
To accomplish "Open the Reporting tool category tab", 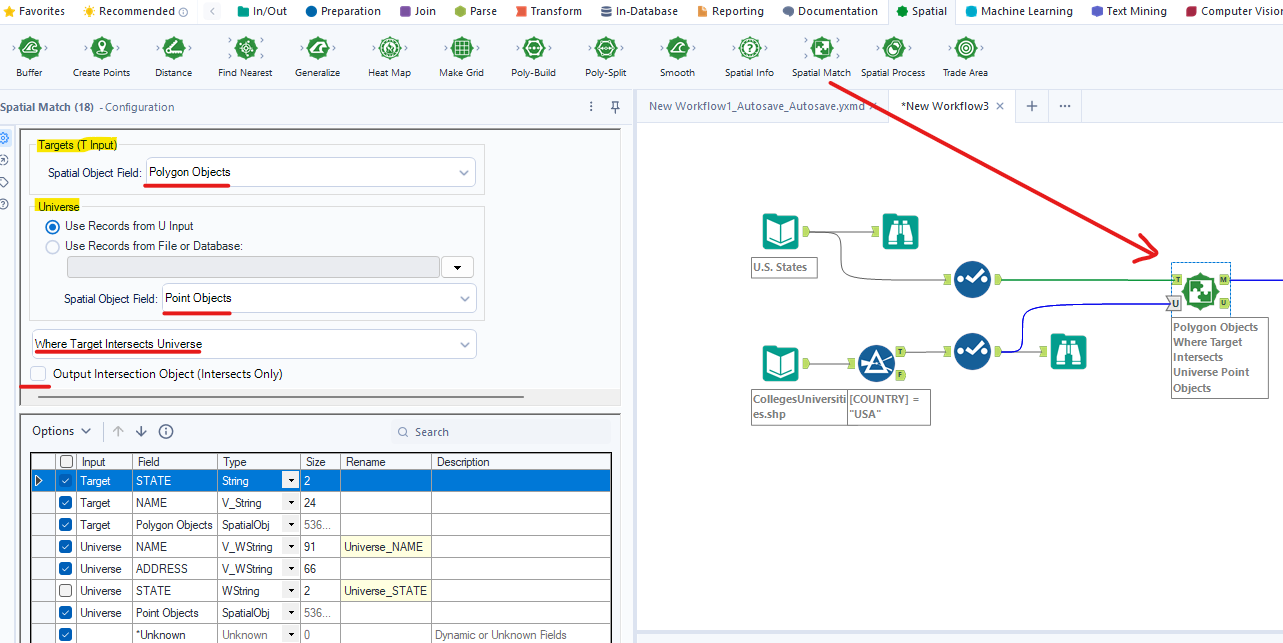I will pos(730,11).
